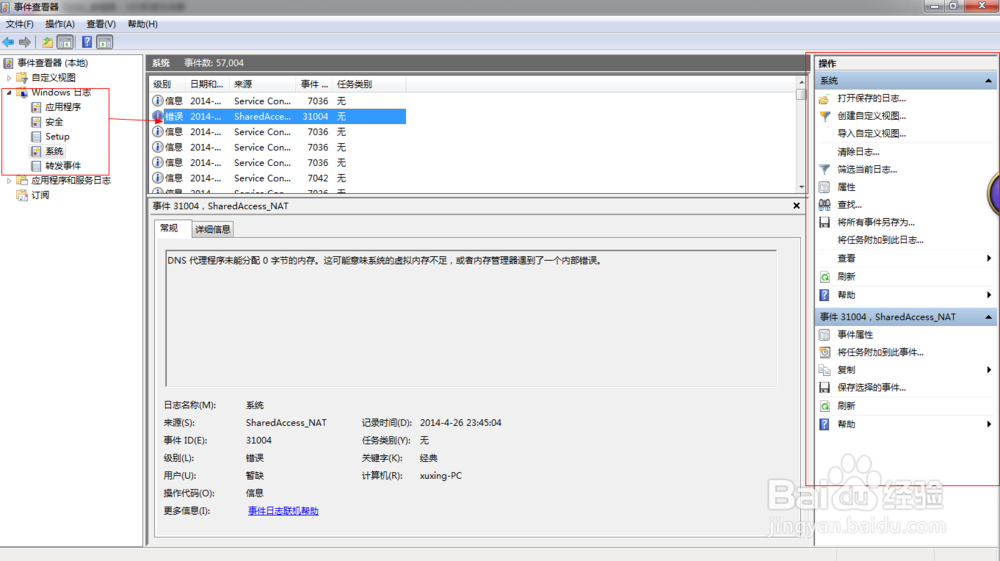
Task: Toggle the console tree pane icon
Action: click(65, 42)
